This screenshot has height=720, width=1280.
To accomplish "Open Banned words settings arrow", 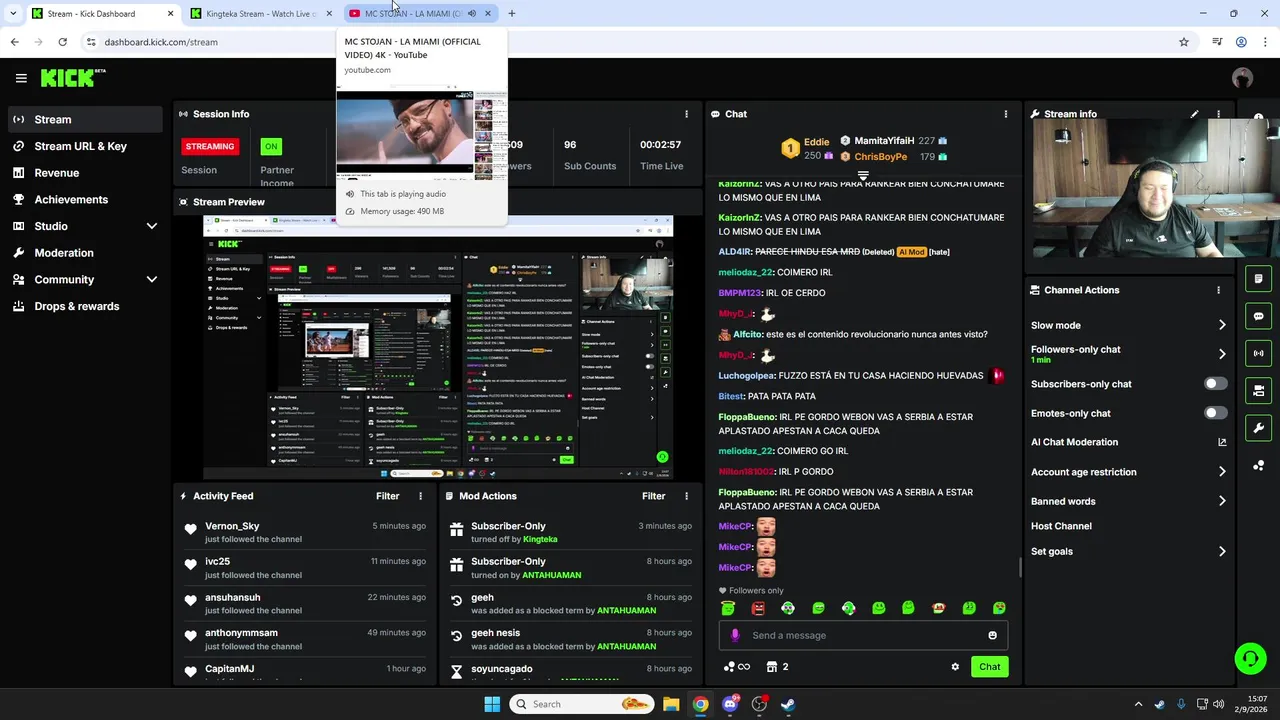I will [1222, 501].
